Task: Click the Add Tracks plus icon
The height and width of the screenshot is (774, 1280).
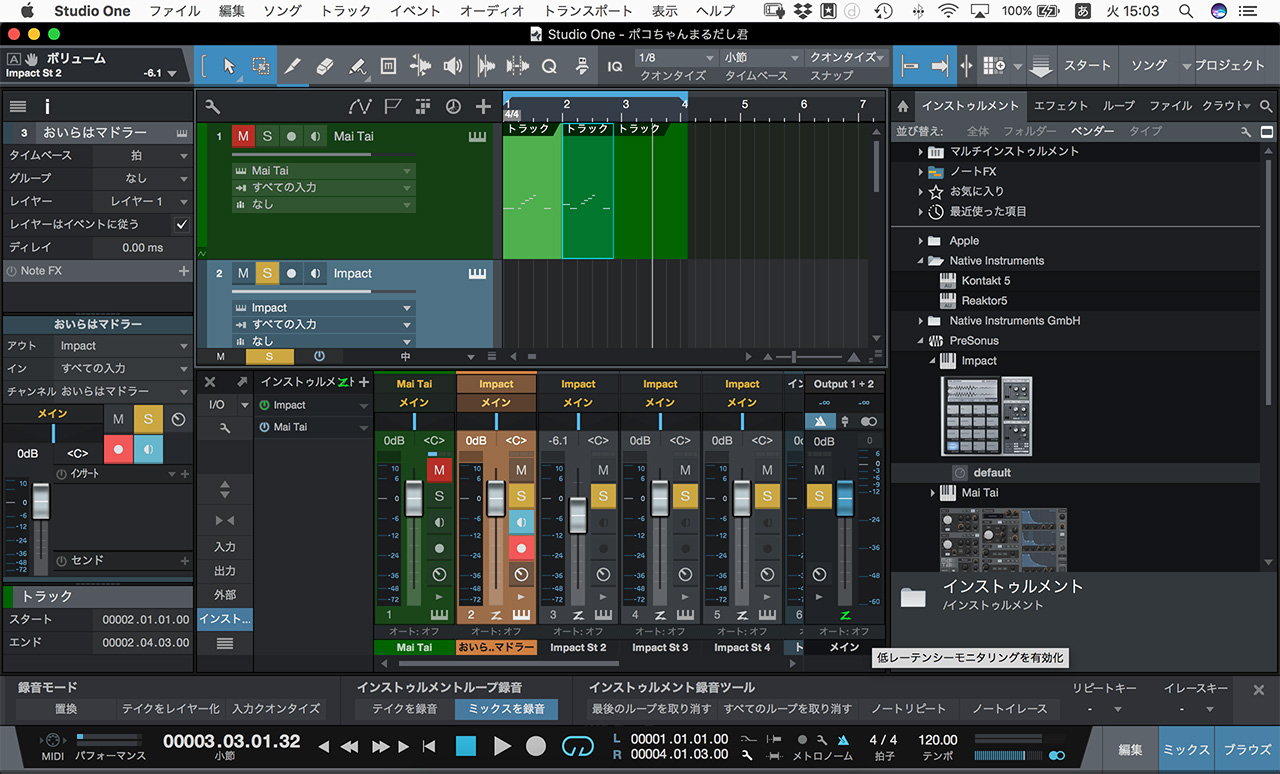Action: (483, 107)
